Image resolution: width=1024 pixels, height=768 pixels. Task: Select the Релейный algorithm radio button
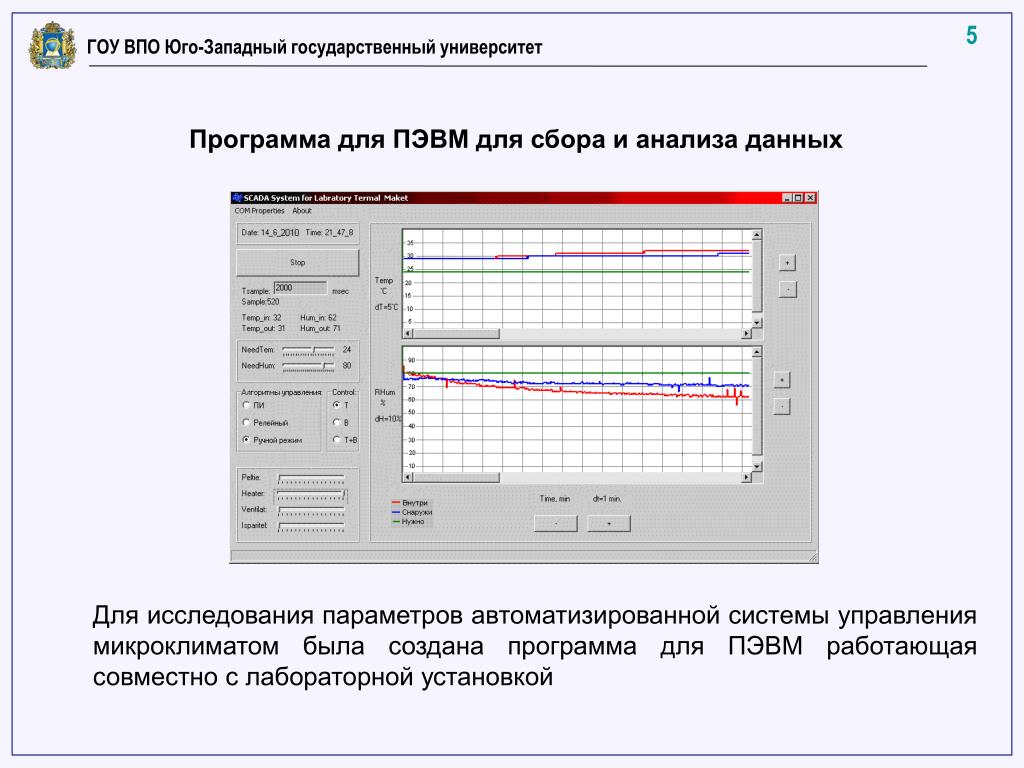pyautogui.click(x=246, y=423)
